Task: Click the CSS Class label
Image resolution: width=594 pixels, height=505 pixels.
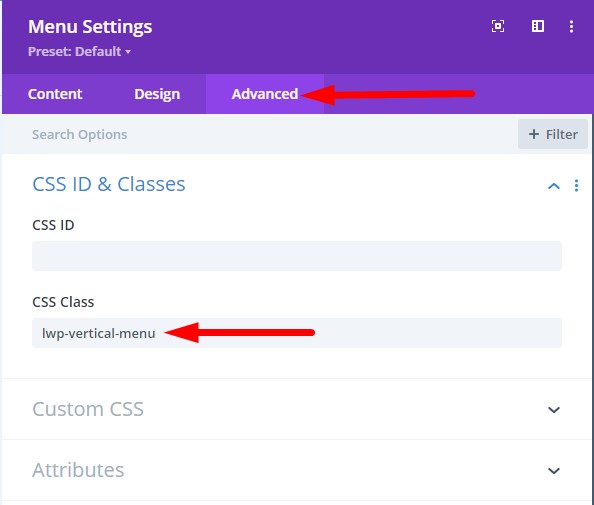Action: tap(63, 302)
